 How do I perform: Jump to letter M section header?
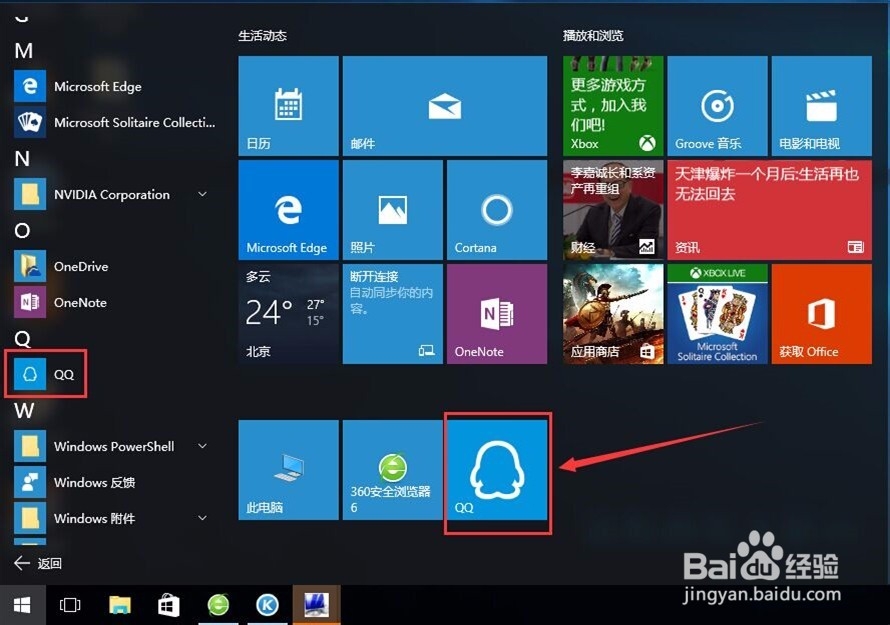23,51
